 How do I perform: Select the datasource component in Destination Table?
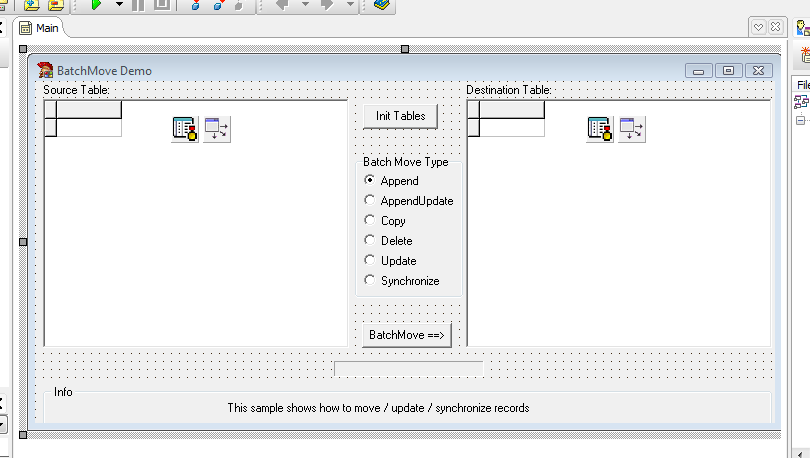pos(632,129)
